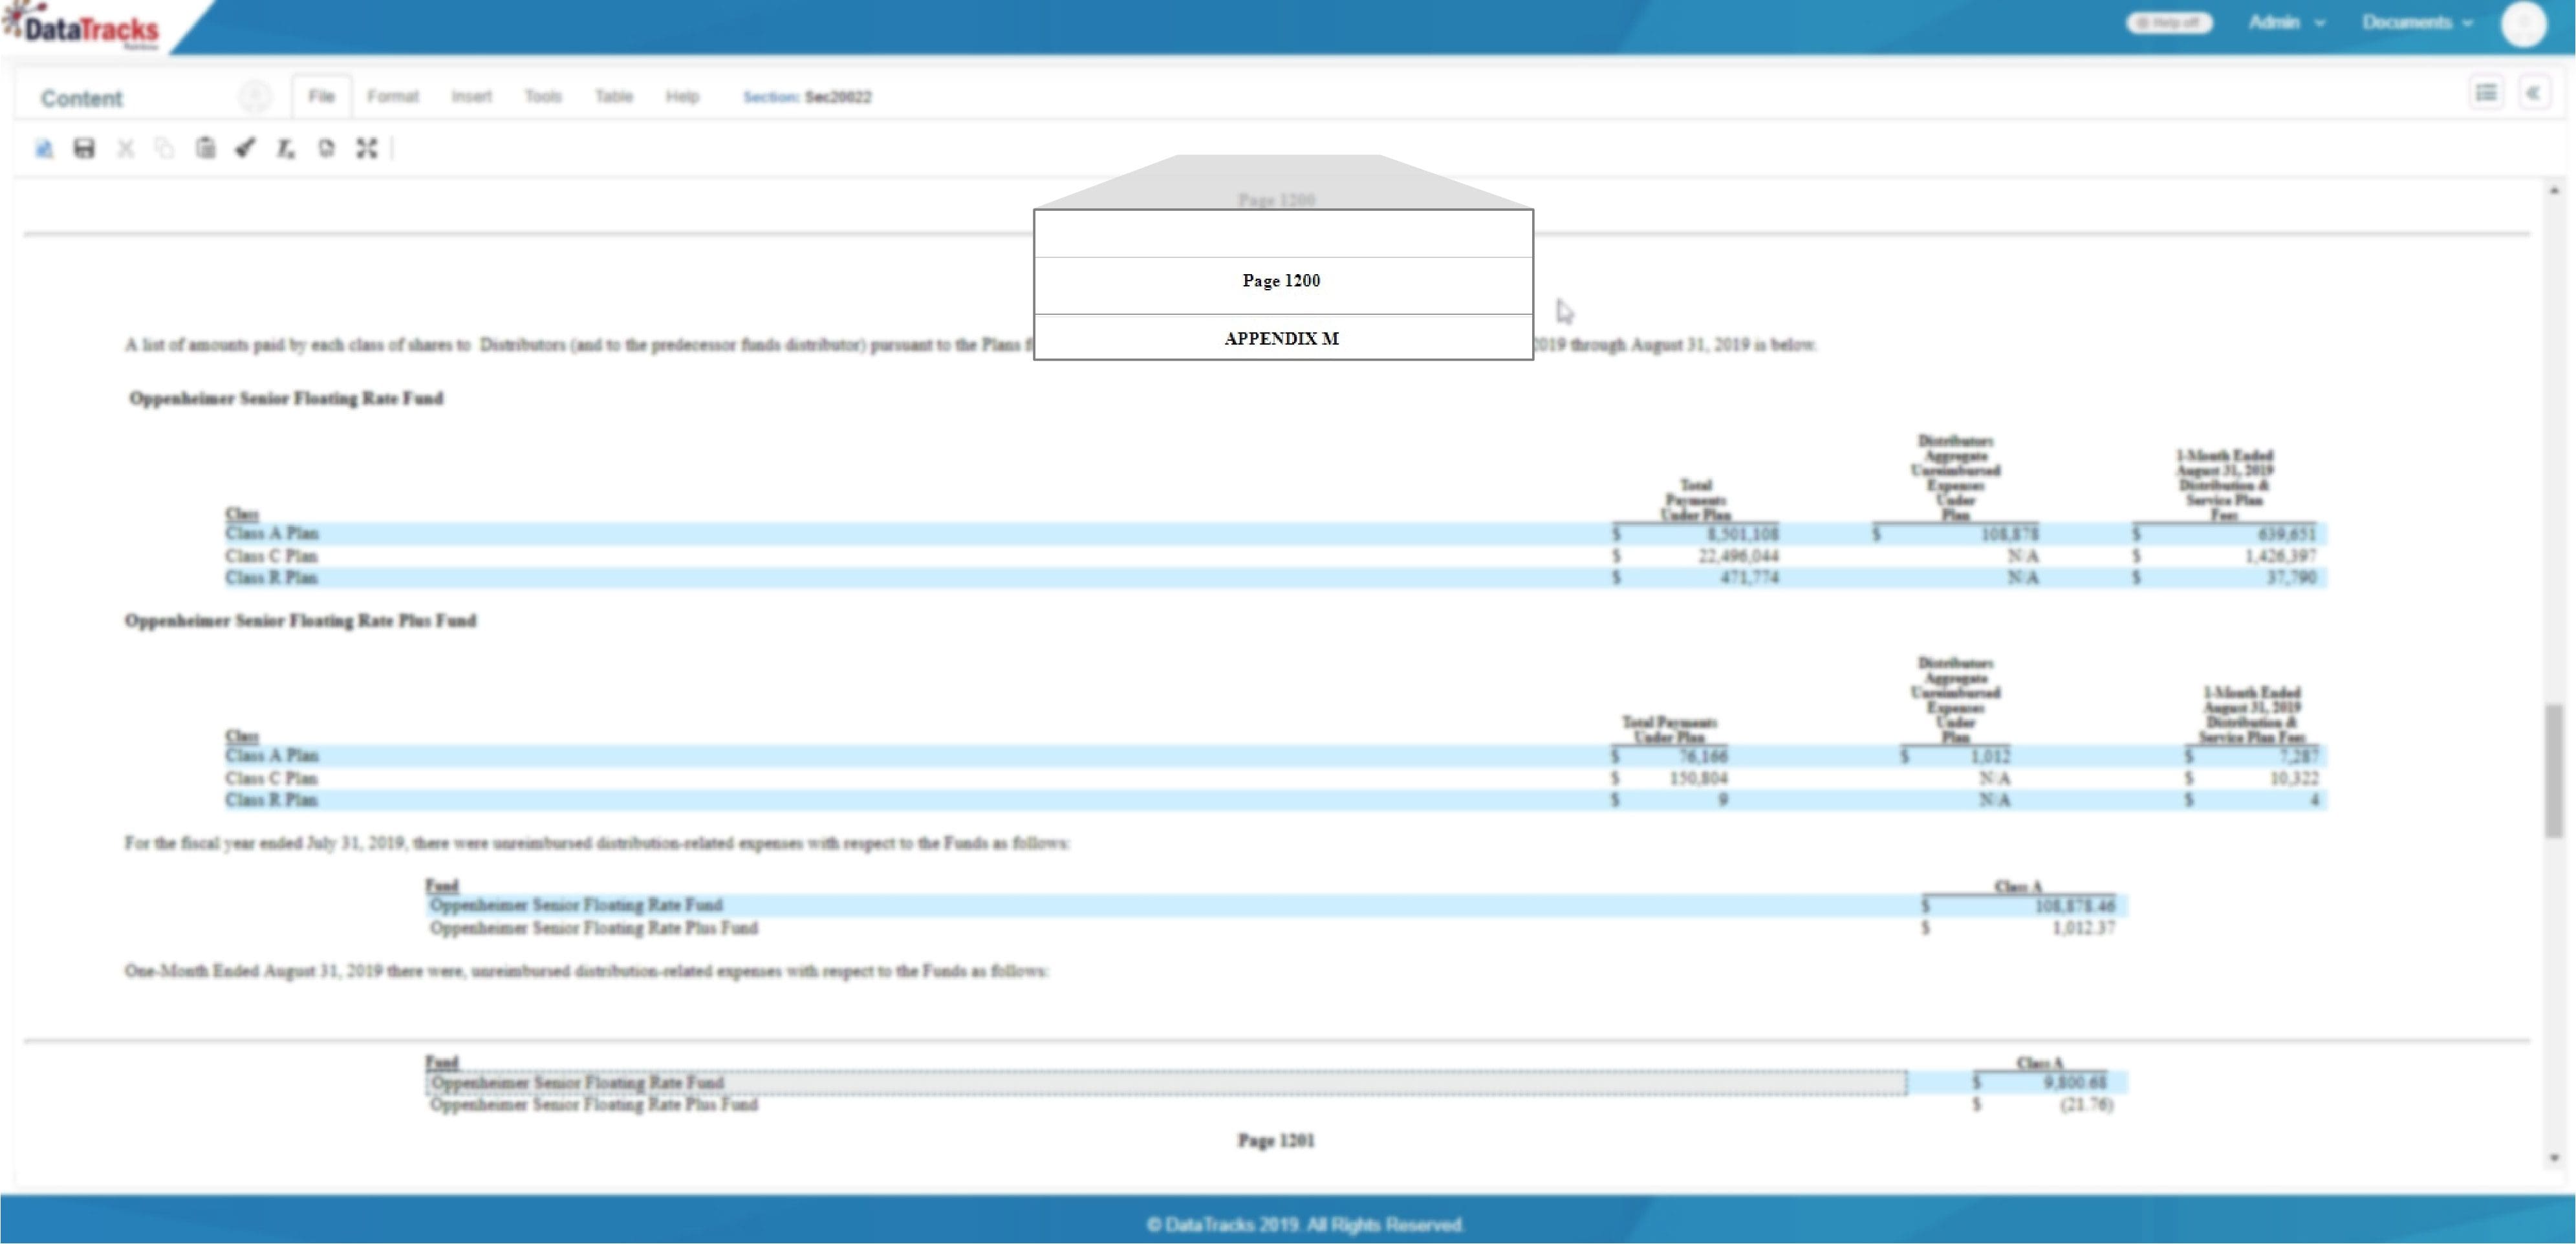Click the 'APPENDIX M' heading text

(x=1281, y=338)
